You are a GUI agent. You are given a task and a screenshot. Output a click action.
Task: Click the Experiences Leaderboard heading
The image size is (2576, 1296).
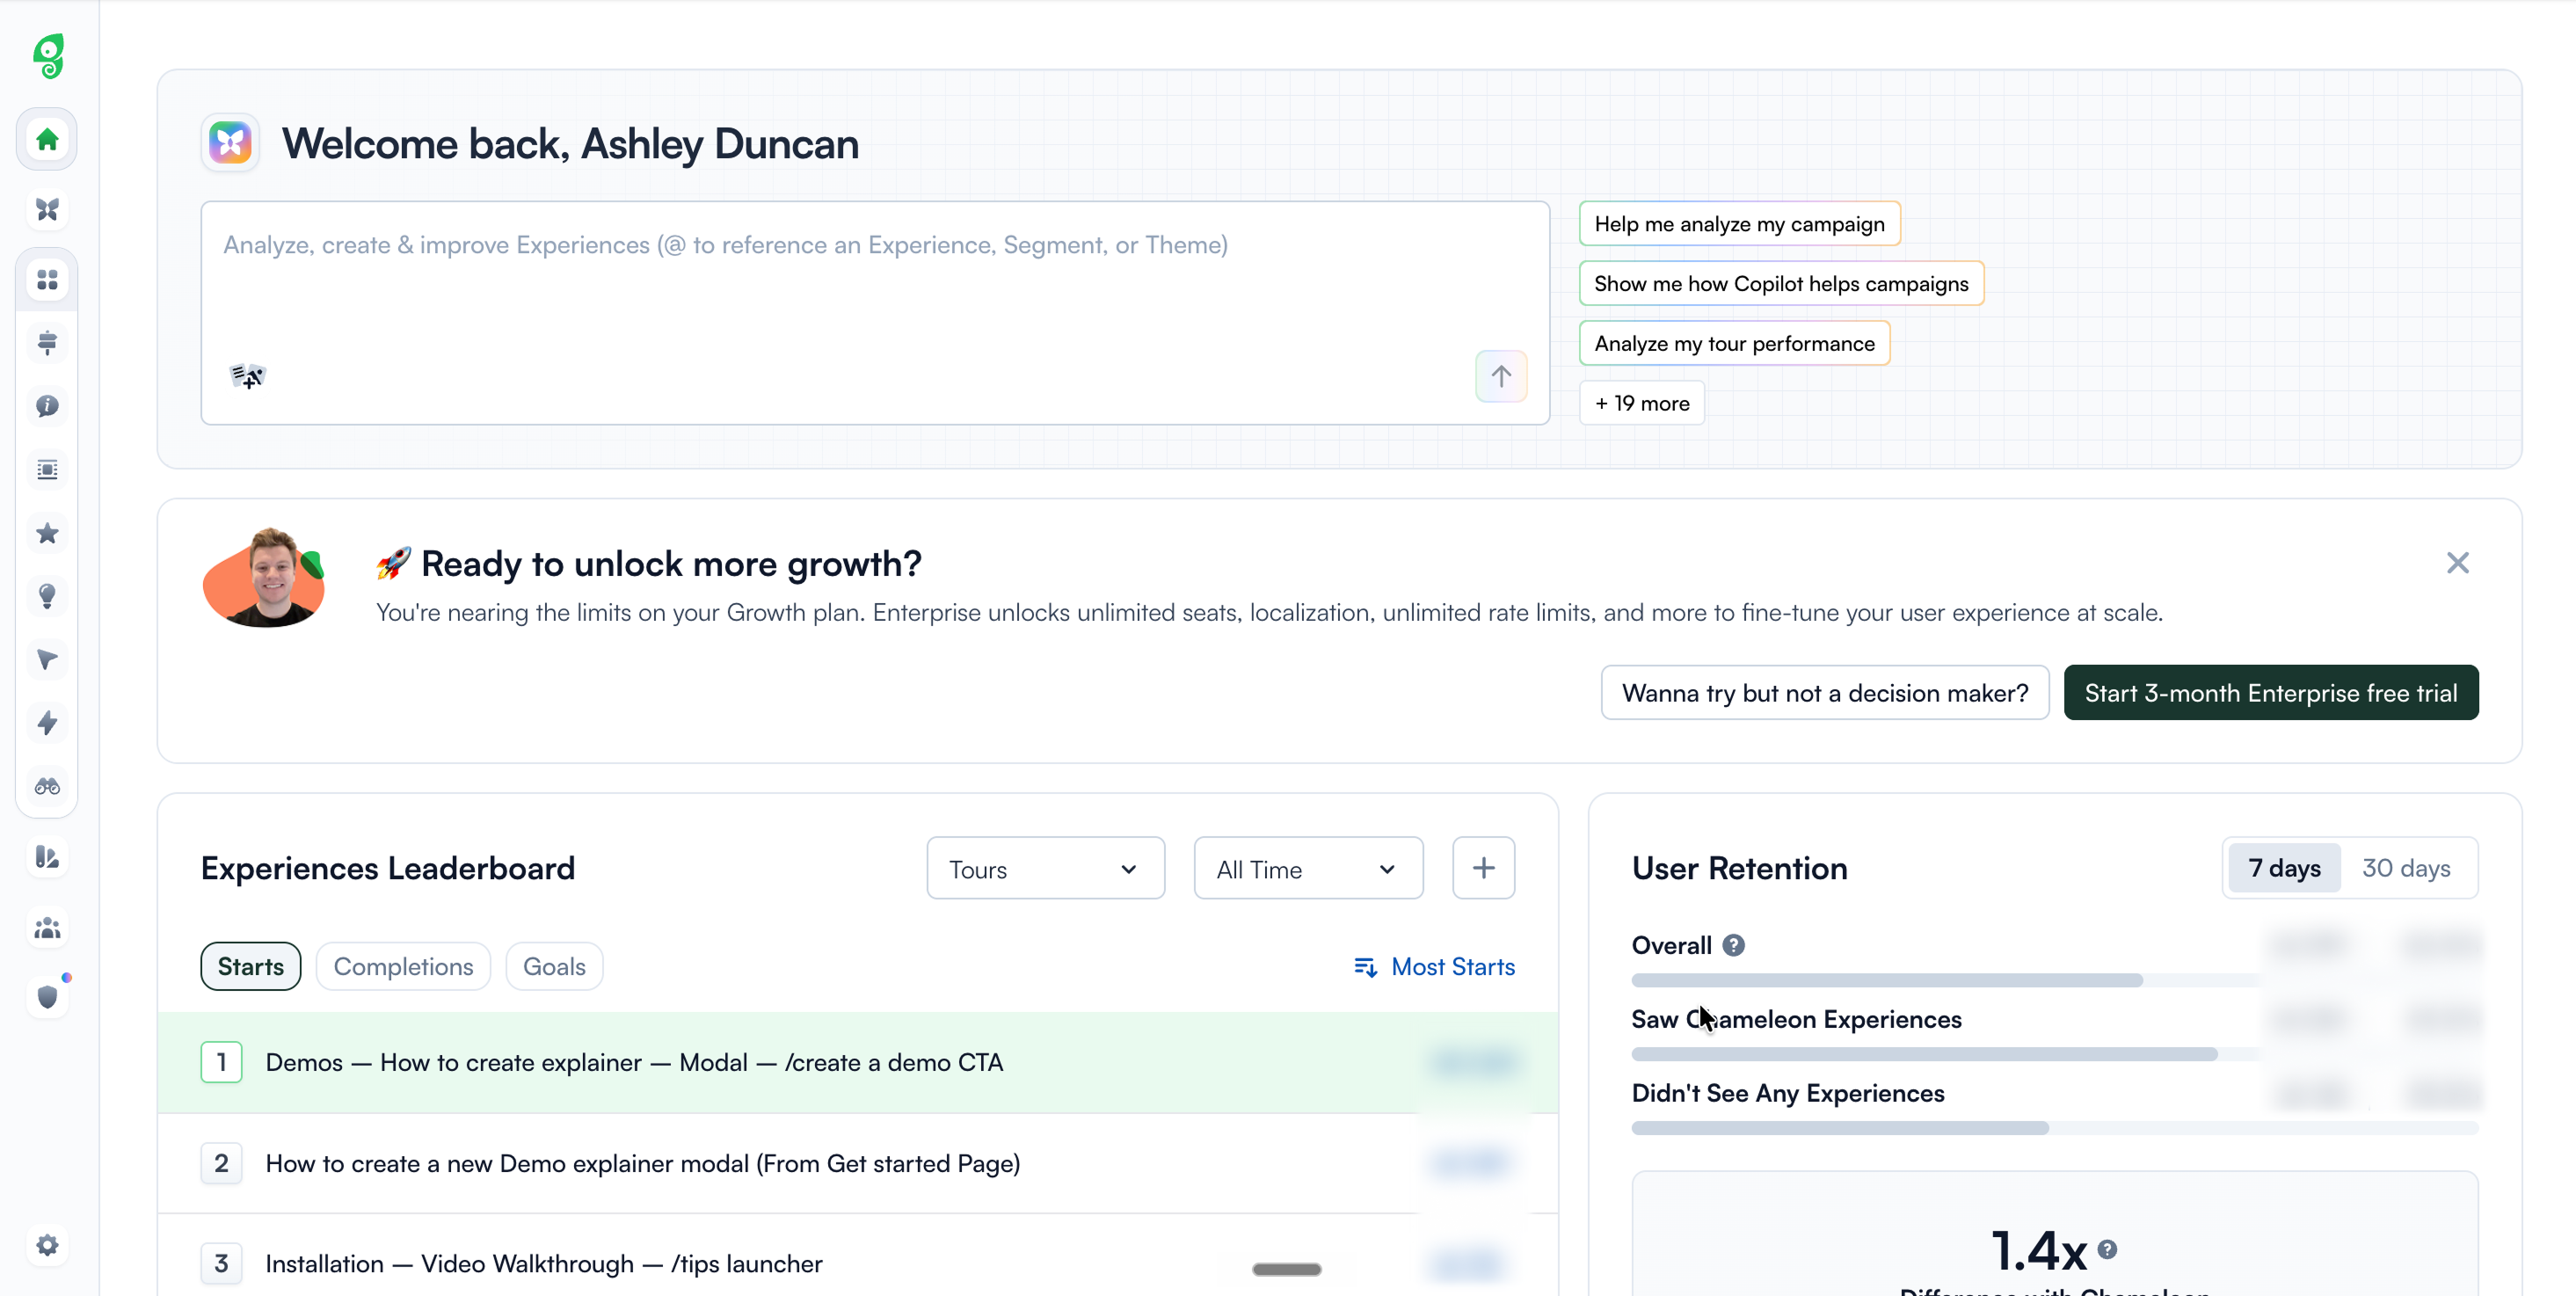[x=388, y=868]
